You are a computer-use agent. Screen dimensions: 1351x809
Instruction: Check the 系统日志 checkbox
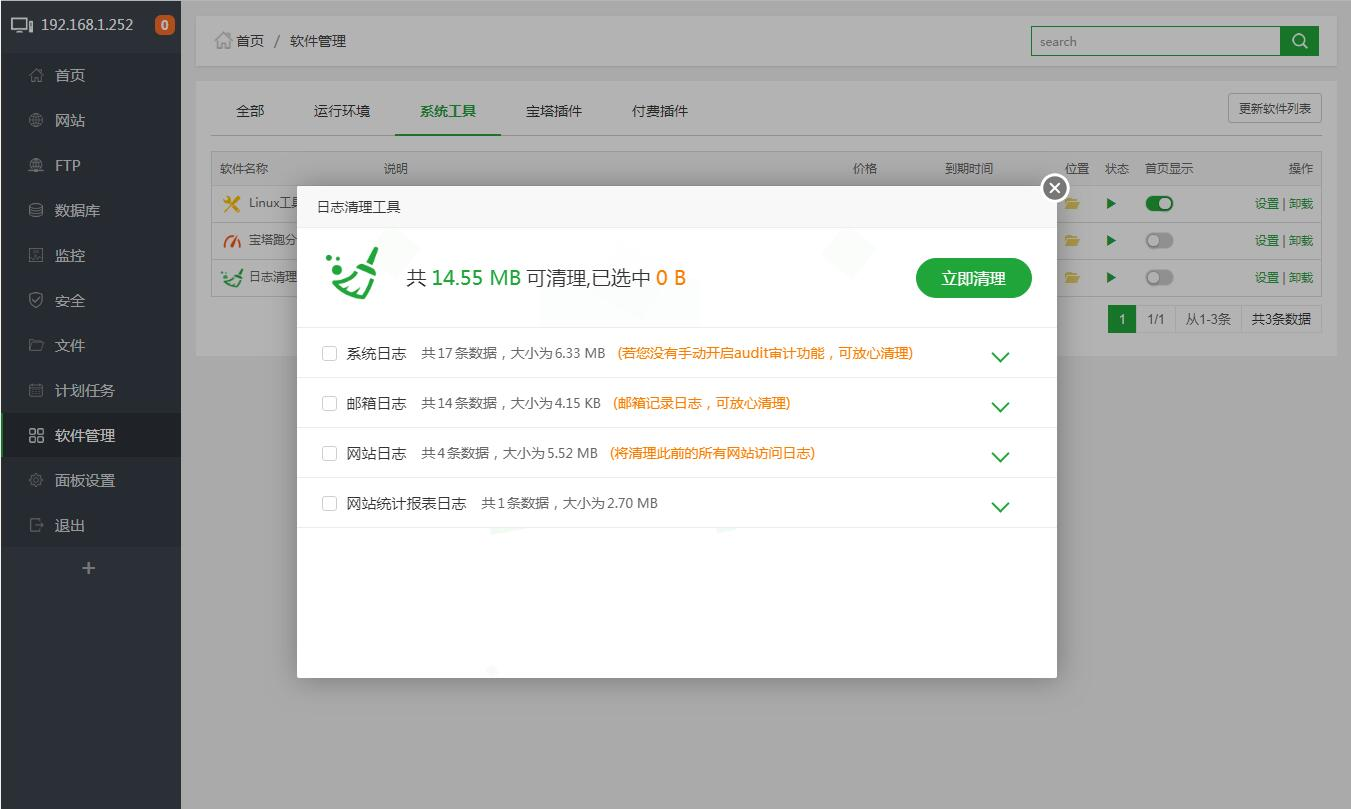pyautogui.click(x=329, y=352)
